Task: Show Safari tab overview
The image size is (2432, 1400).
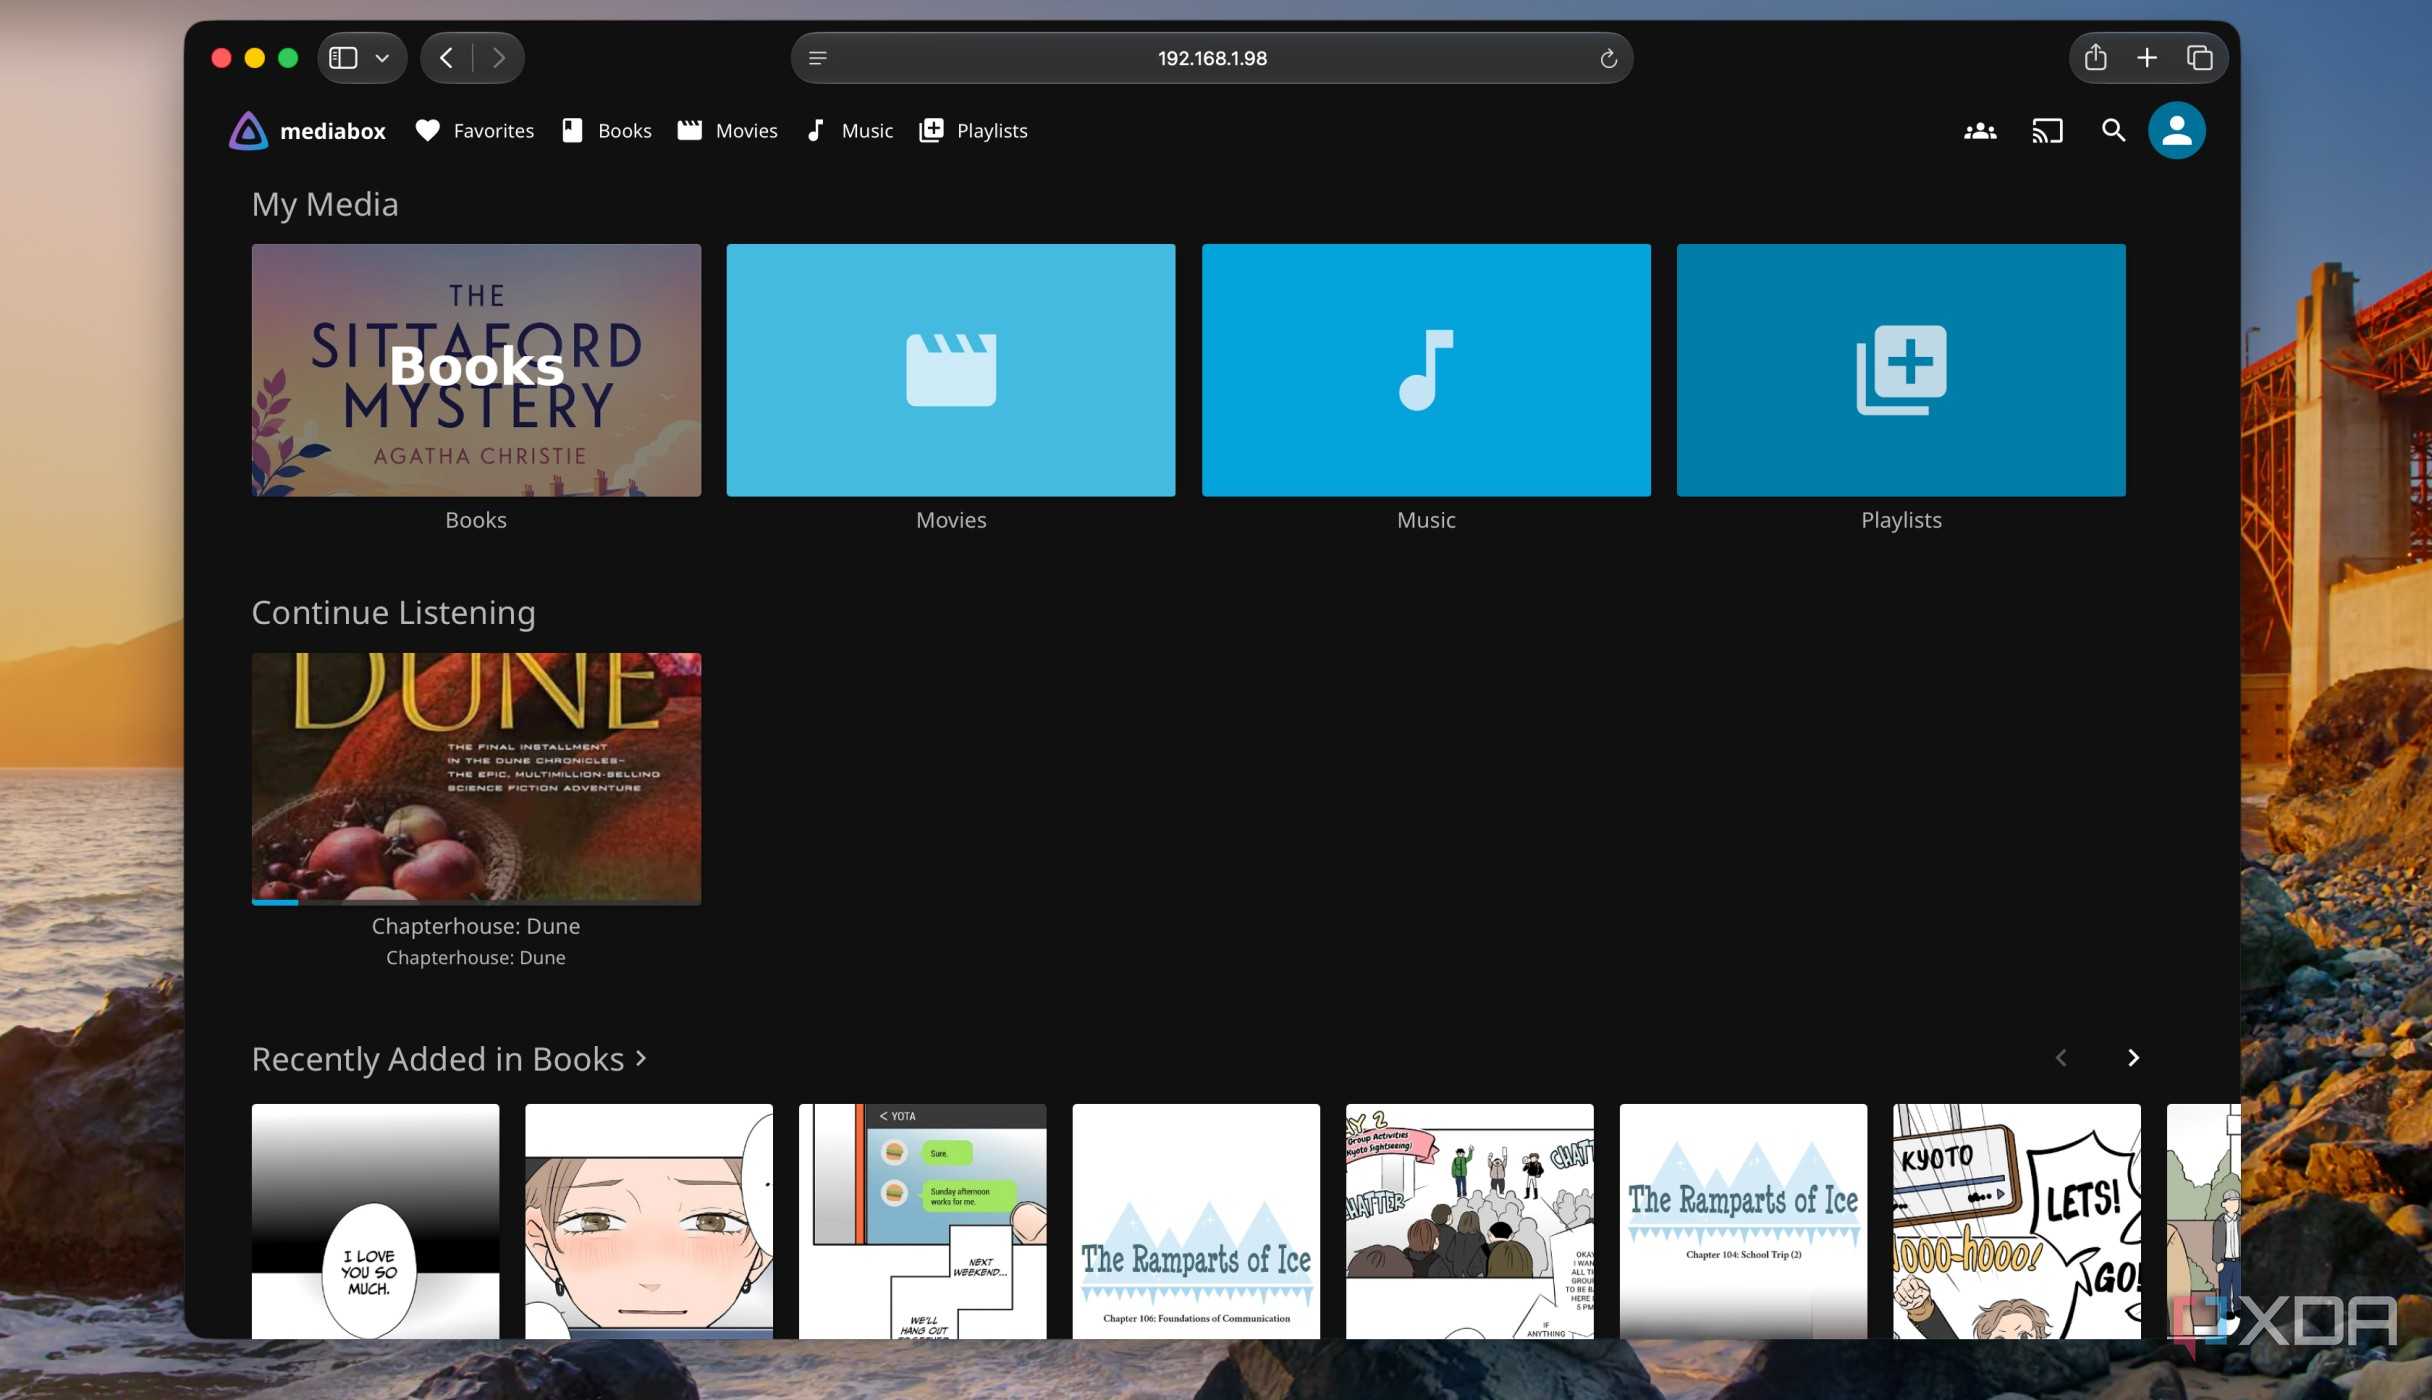Action: point(2199,58)
